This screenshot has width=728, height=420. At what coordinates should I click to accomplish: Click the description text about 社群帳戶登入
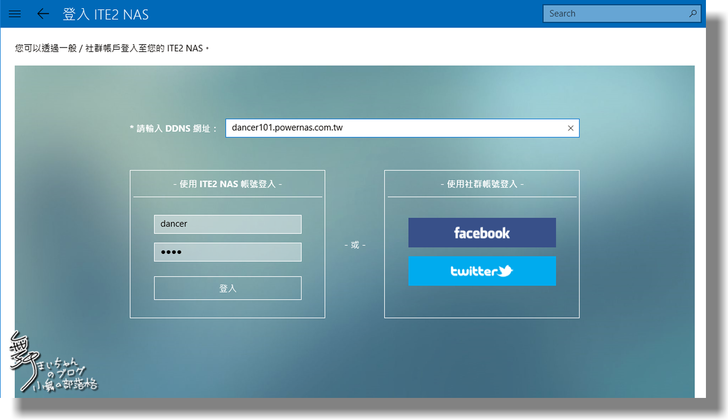tap(111, 48)
